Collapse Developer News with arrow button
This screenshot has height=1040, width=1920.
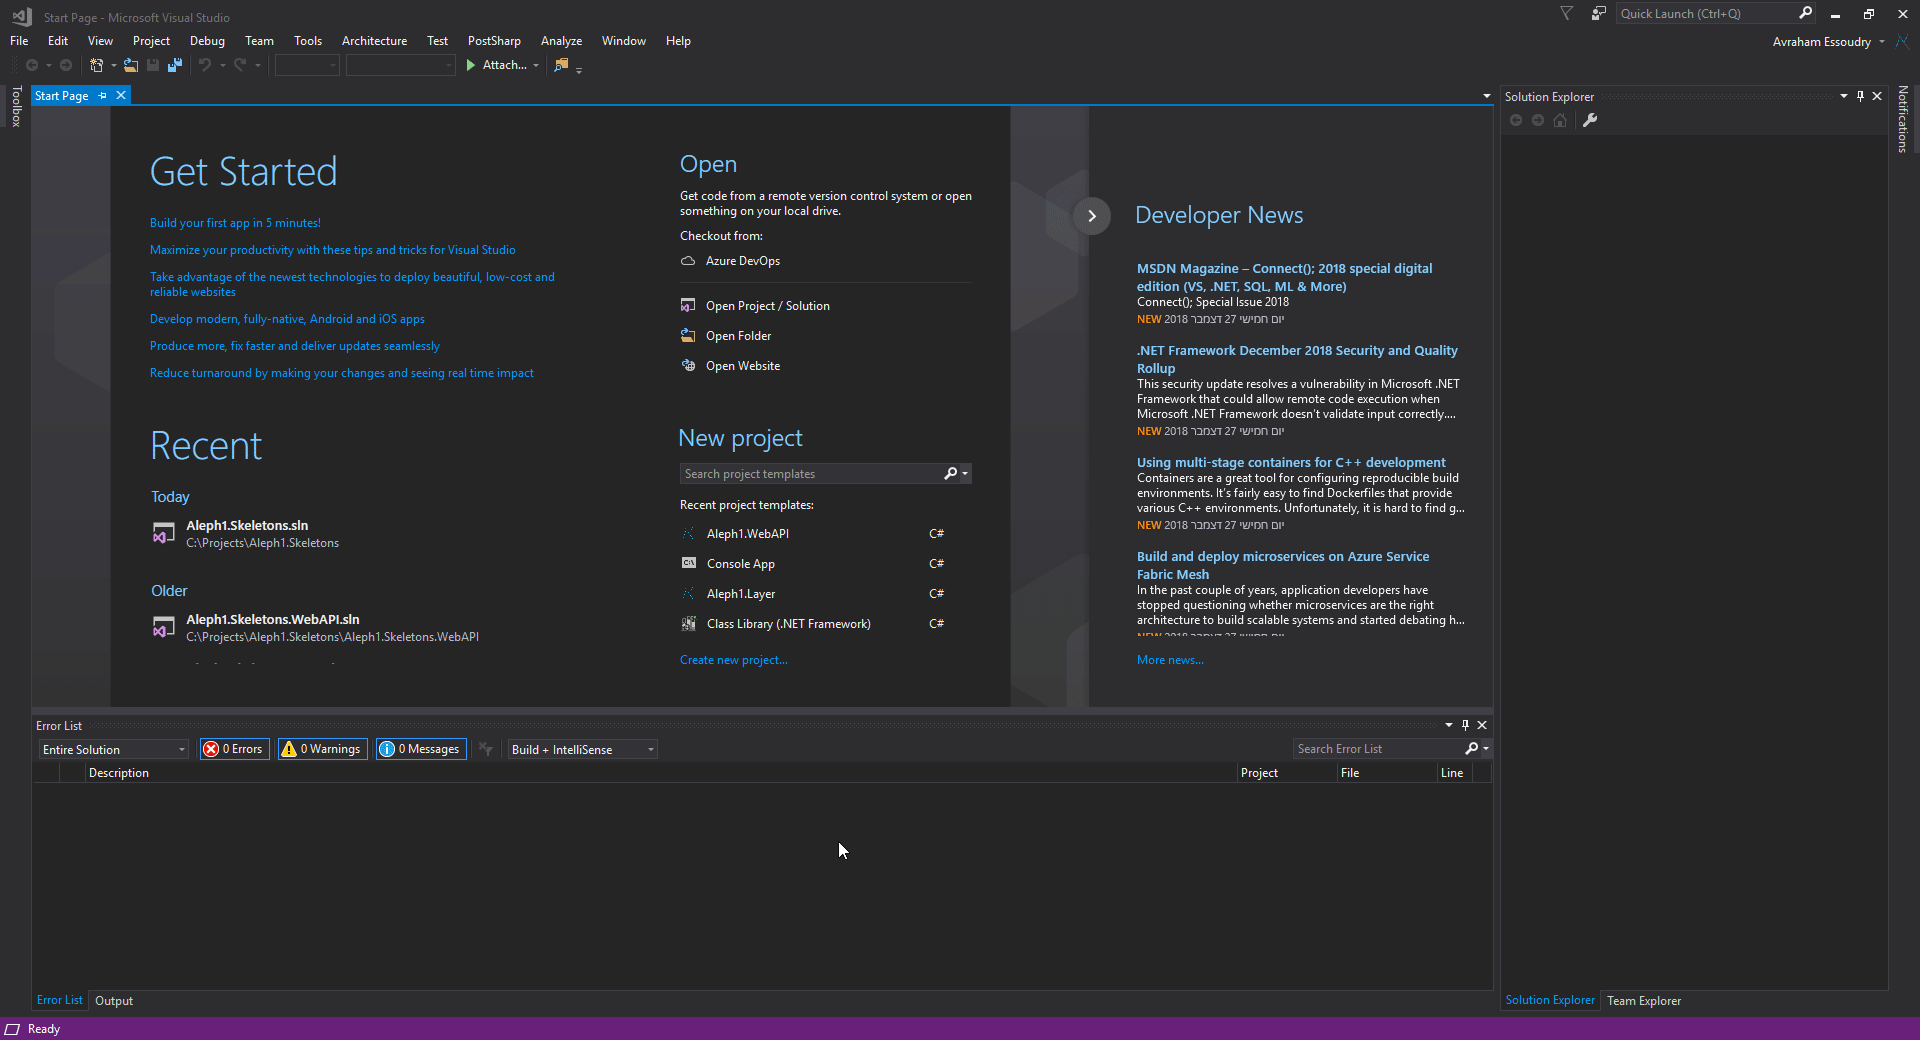pos(1092,216)
